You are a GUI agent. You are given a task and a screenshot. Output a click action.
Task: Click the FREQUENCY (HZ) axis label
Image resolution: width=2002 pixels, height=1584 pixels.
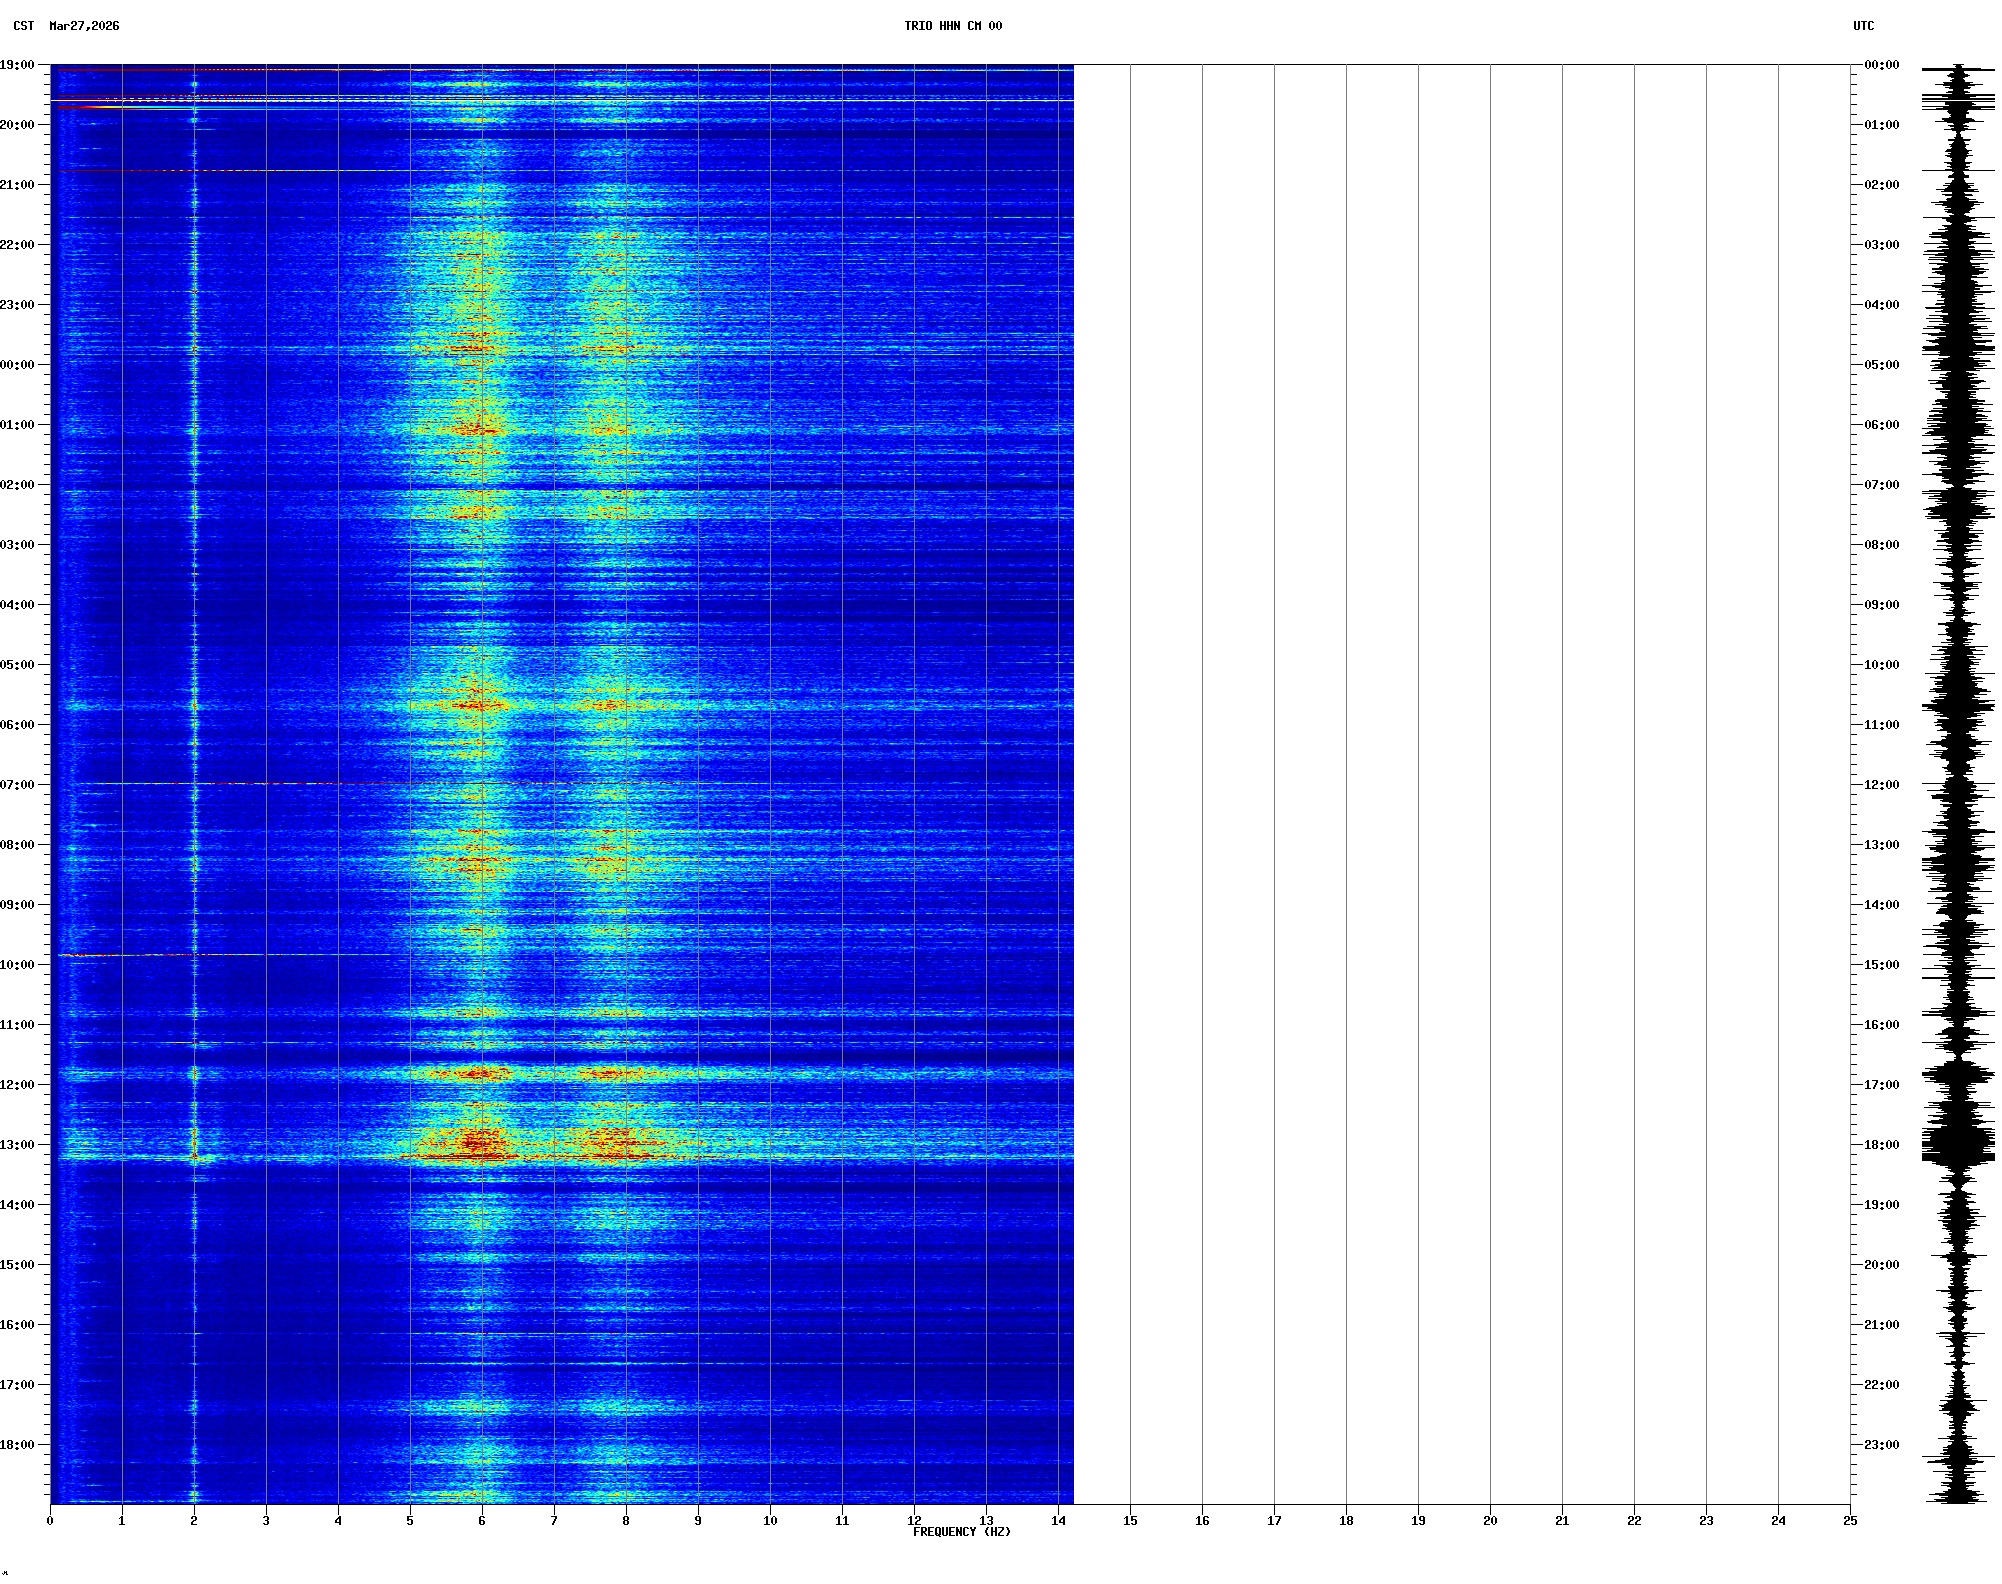tap(961, 1532)
